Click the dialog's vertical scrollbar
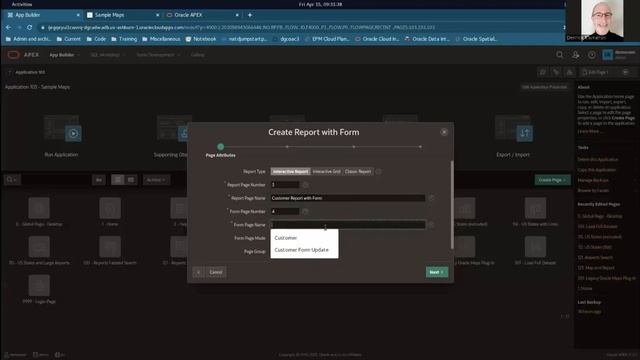 coord(452,204)
